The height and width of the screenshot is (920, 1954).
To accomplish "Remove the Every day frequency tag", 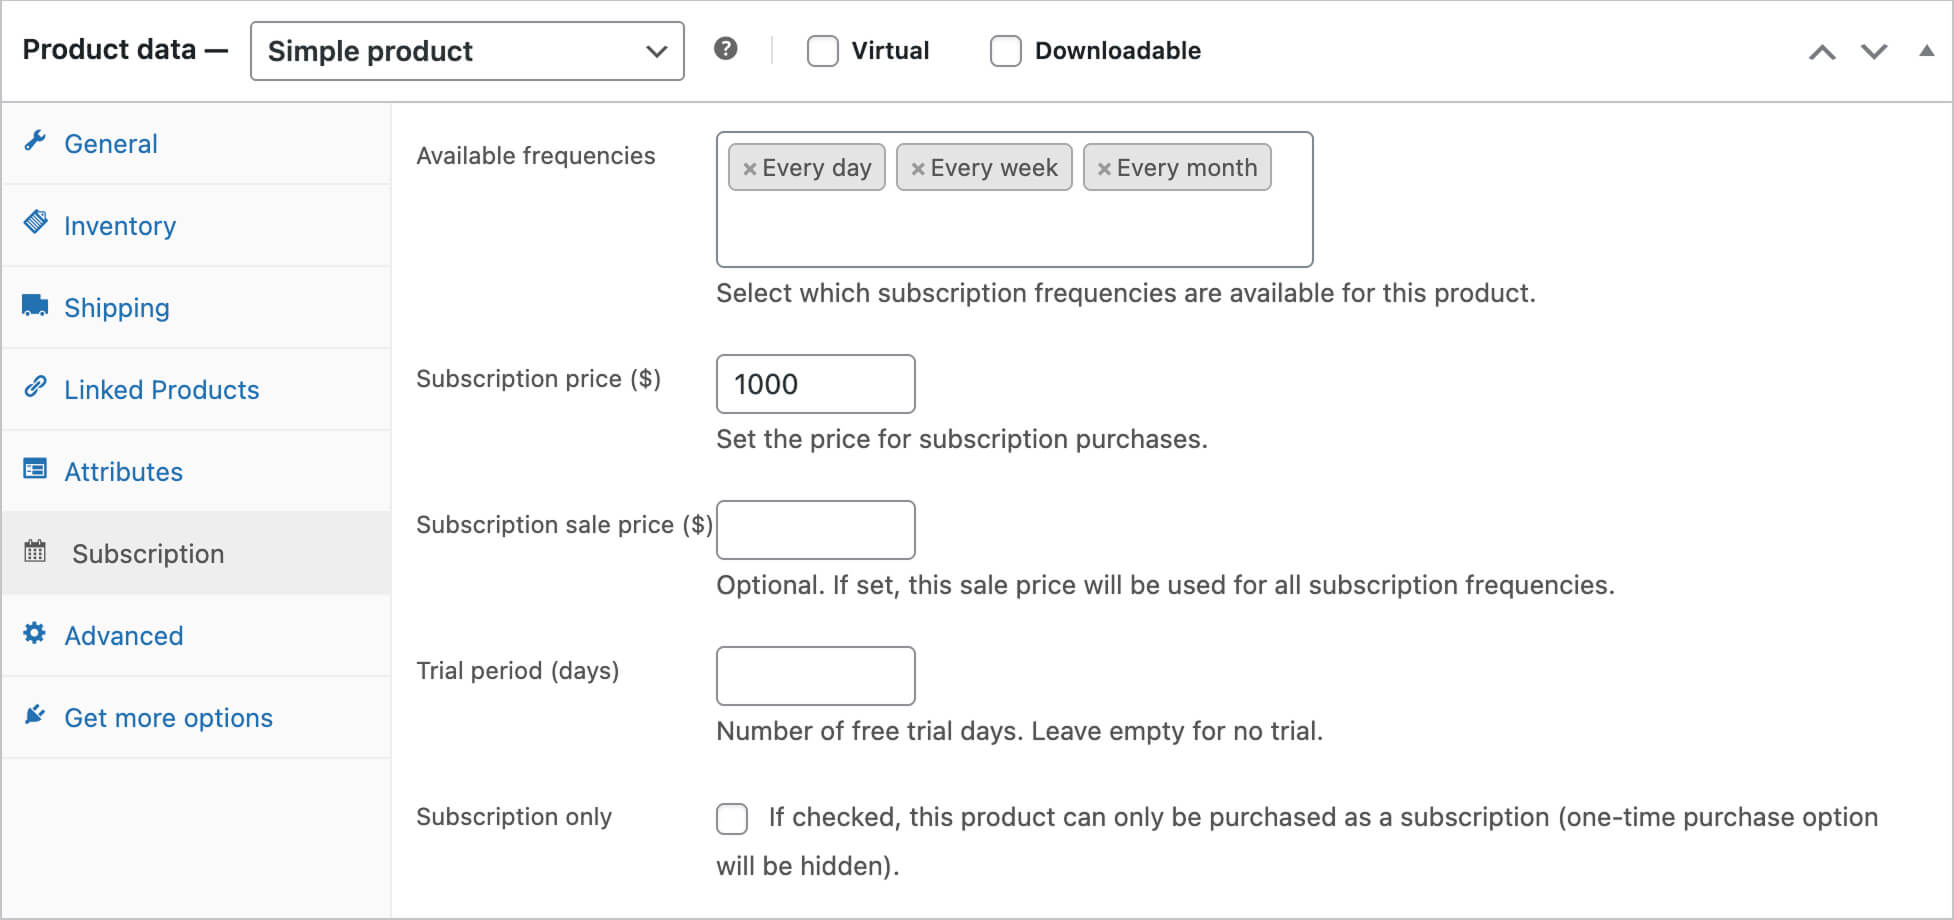I will (x=749, y=169).
